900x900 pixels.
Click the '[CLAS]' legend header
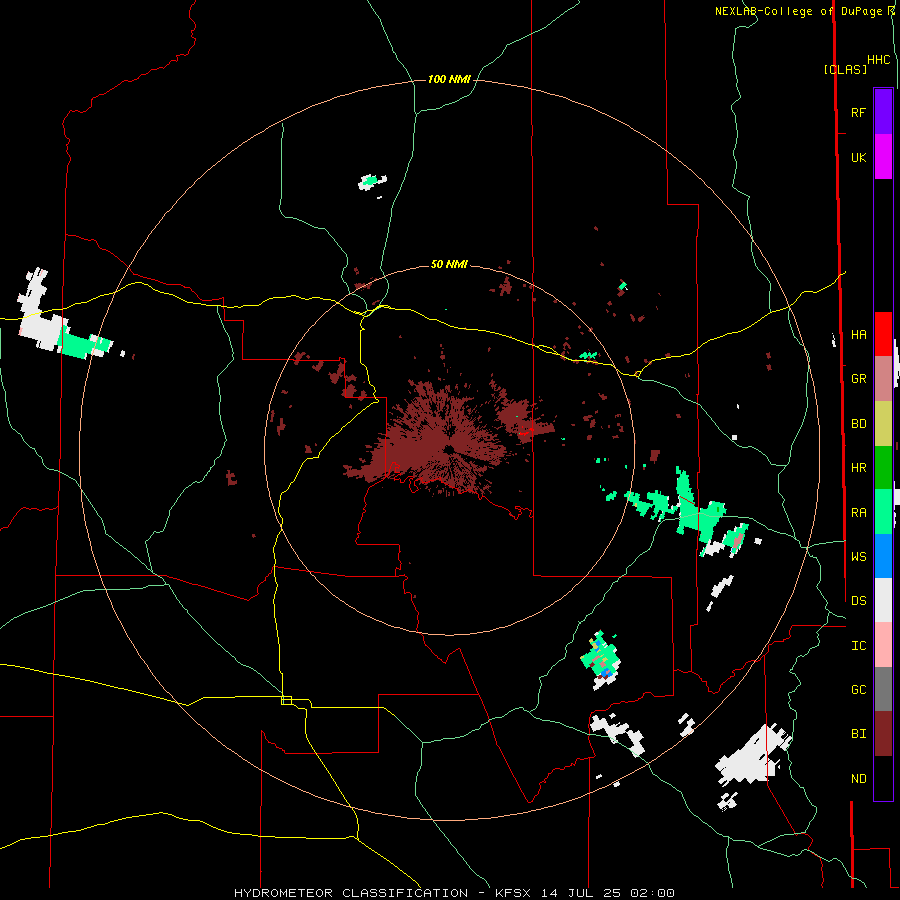click(845, 69)
